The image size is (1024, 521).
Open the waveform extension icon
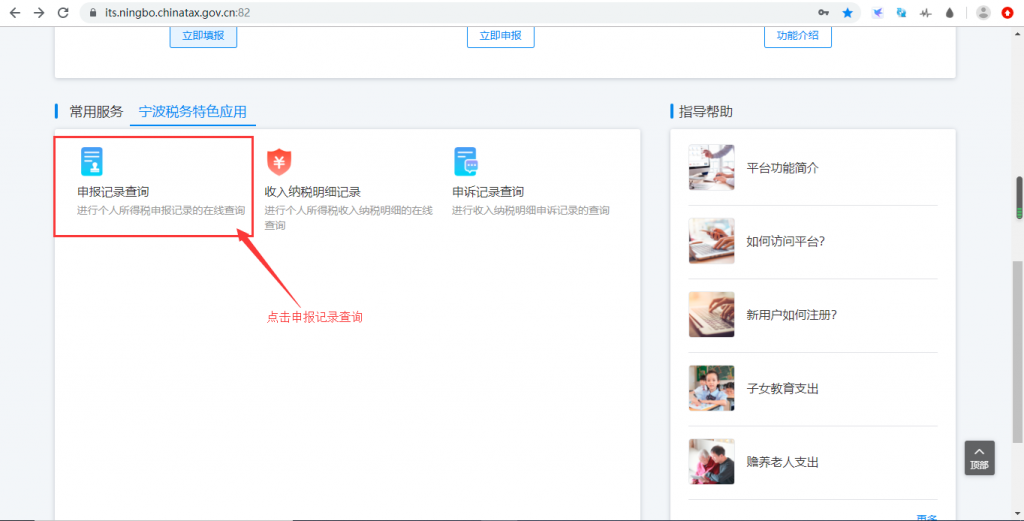925,12
